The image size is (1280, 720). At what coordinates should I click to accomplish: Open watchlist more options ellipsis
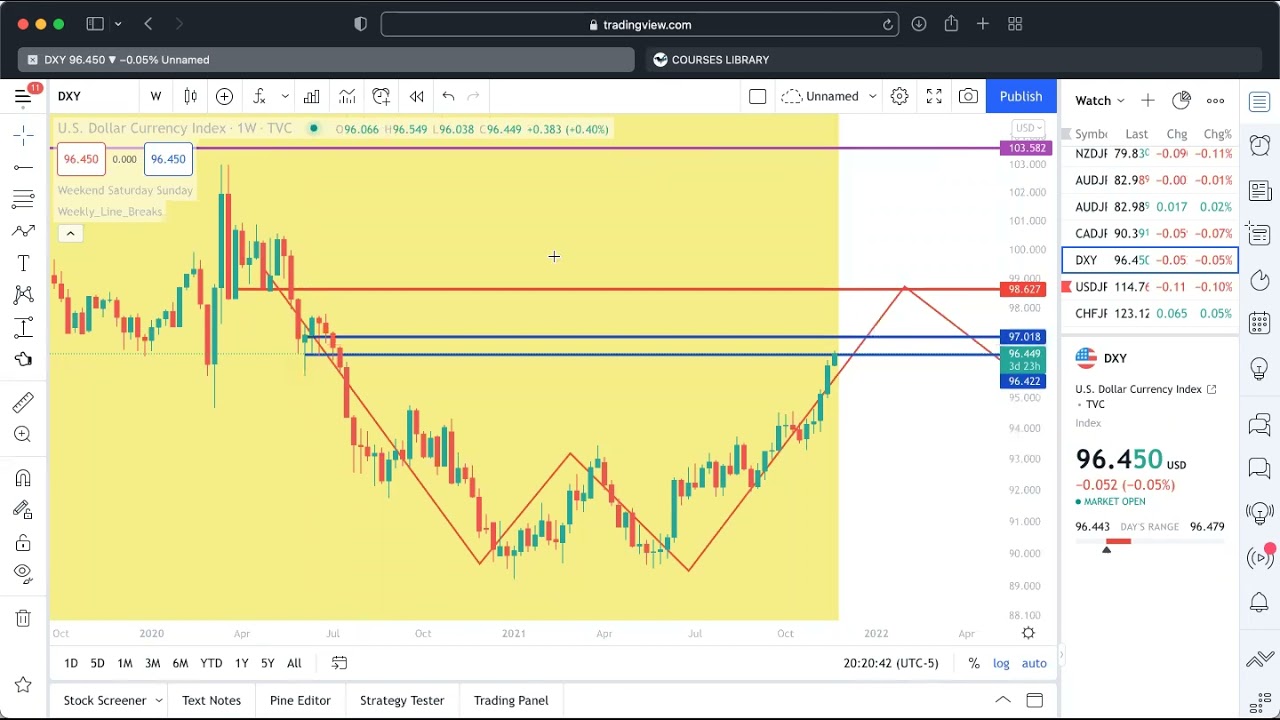click(x=1215, y=100)
